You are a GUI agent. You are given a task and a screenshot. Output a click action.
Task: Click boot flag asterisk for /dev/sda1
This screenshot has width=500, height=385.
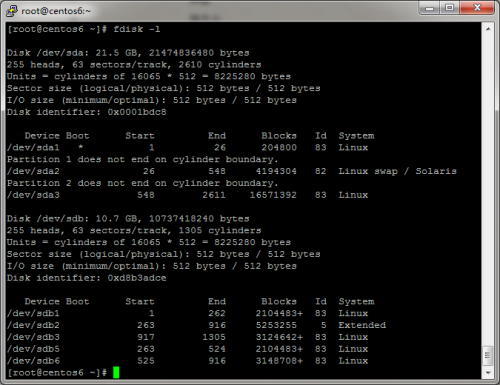tap(81, 147)
